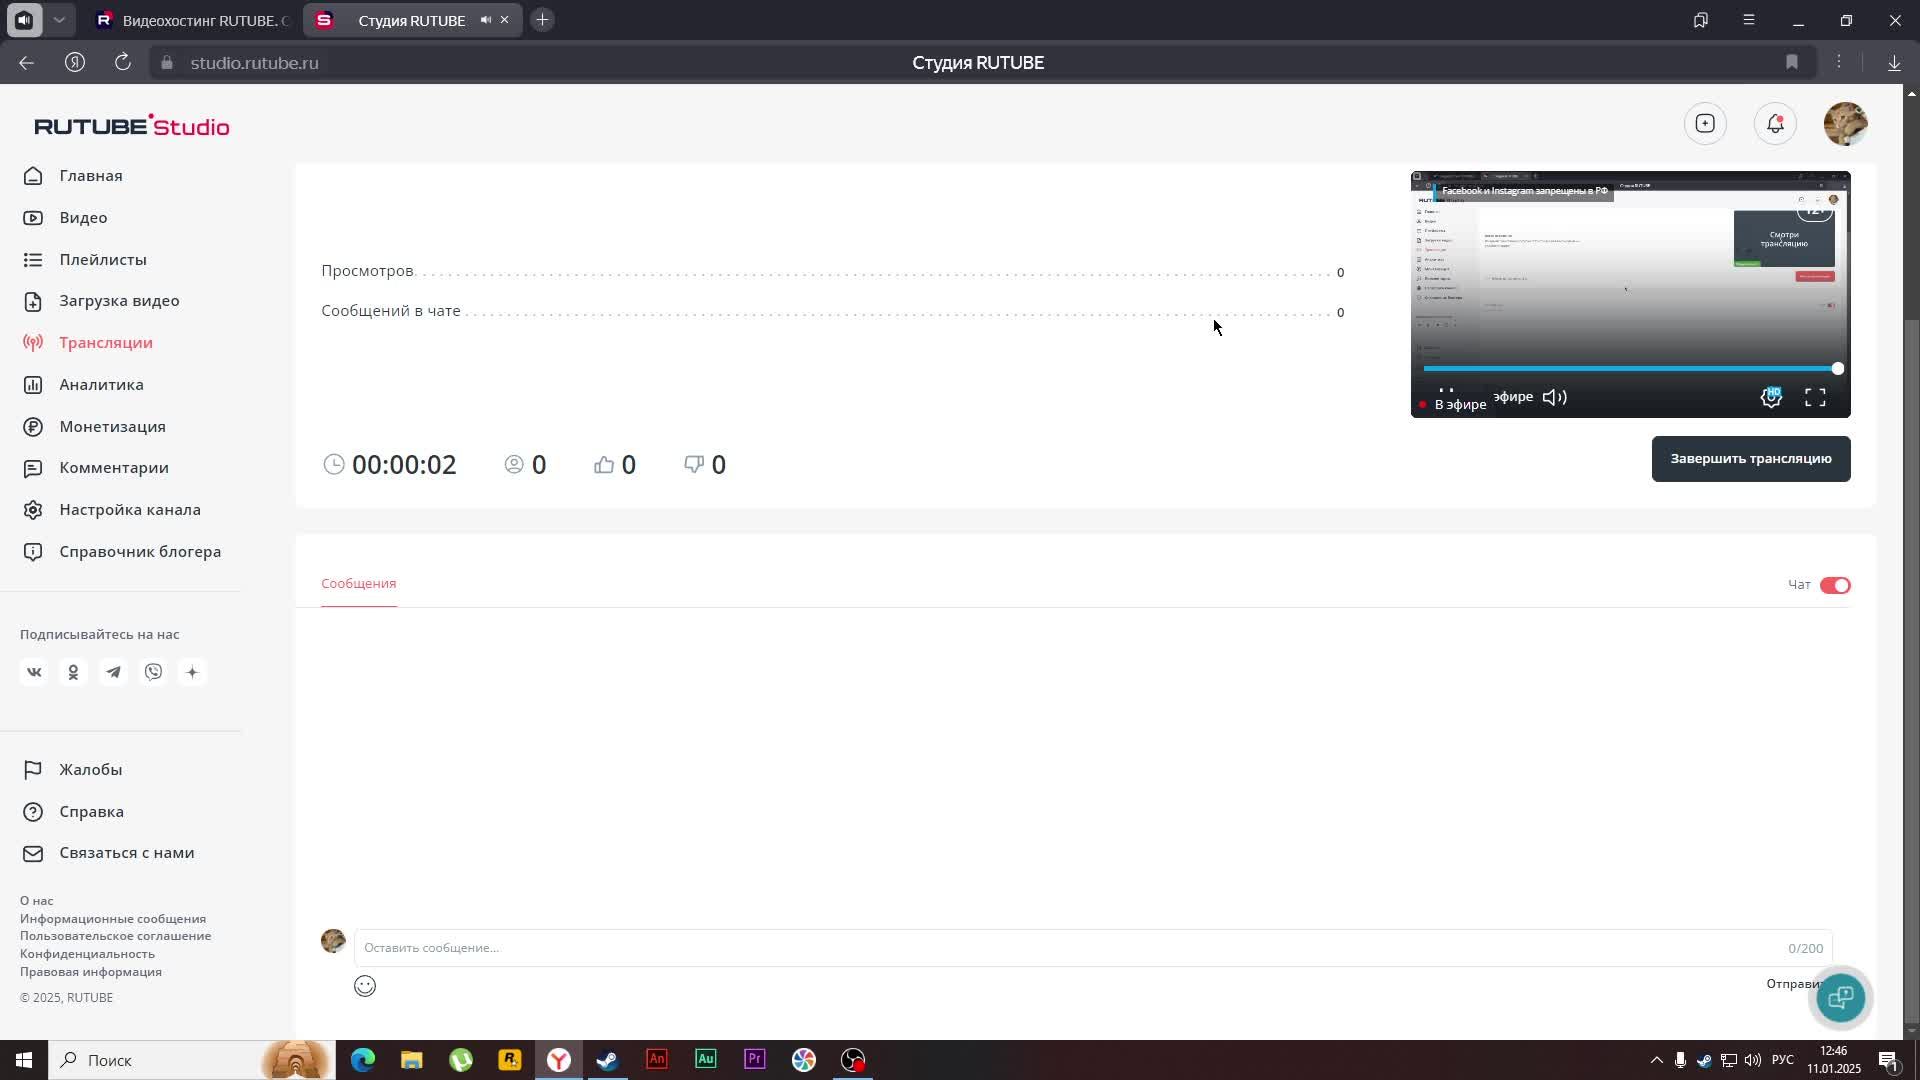The width and height of the screenshot is (1920, 1080).
Task: Enter fullscreen in stream preview
Action: click(1815, 398)
